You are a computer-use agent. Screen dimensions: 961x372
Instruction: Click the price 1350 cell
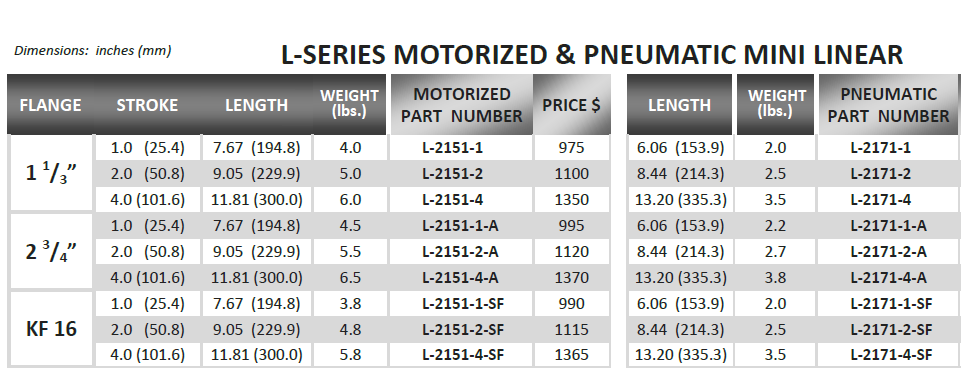click(x=572, y=200)
